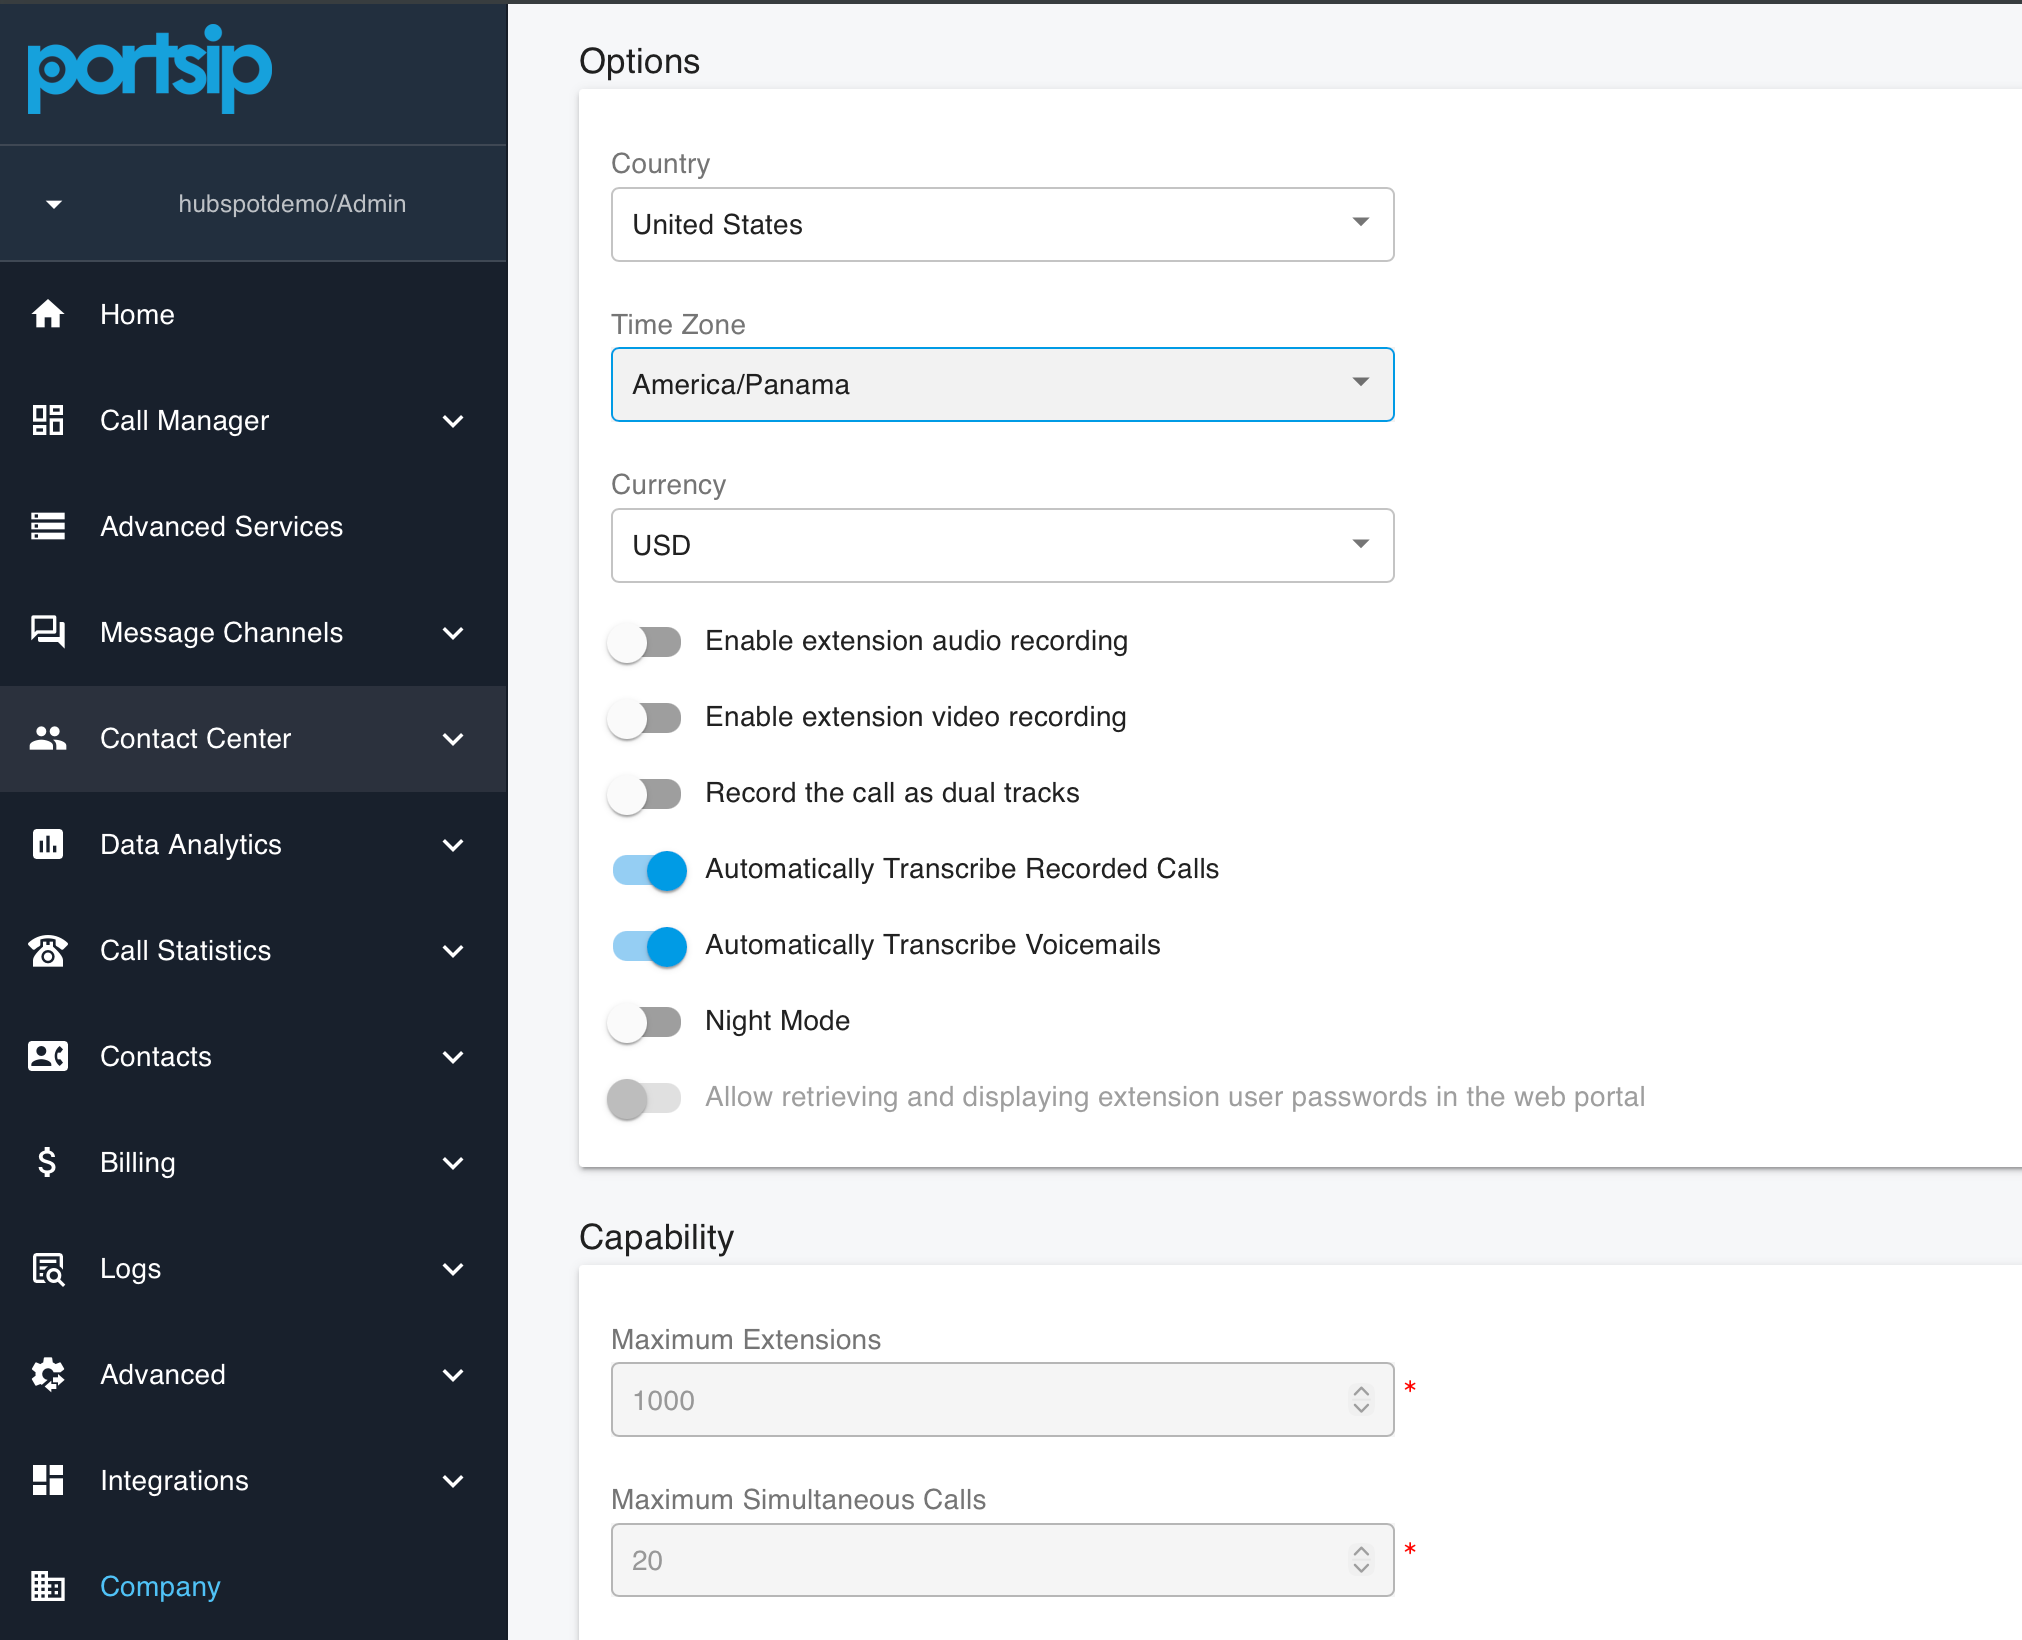This screenshot has width=2022, height=1640.
Task: Enable extension audio recording toggle
Action: (x=645, y=641)
